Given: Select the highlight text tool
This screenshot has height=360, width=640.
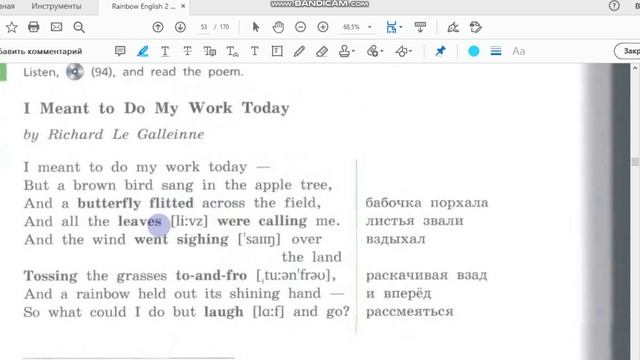Looking at the screenshot, I should pos(142,51).
